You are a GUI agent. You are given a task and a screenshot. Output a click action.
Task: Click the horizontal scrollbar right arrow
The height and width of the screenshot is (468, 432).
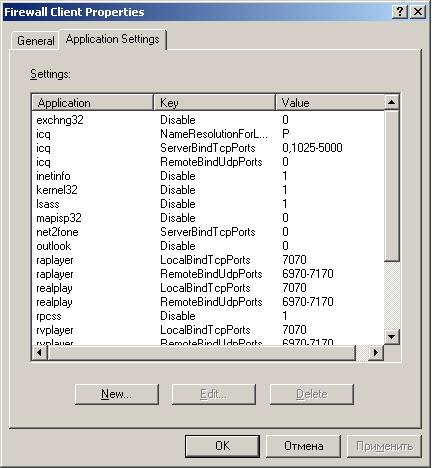pyautogui.click(x=376, y=353)
